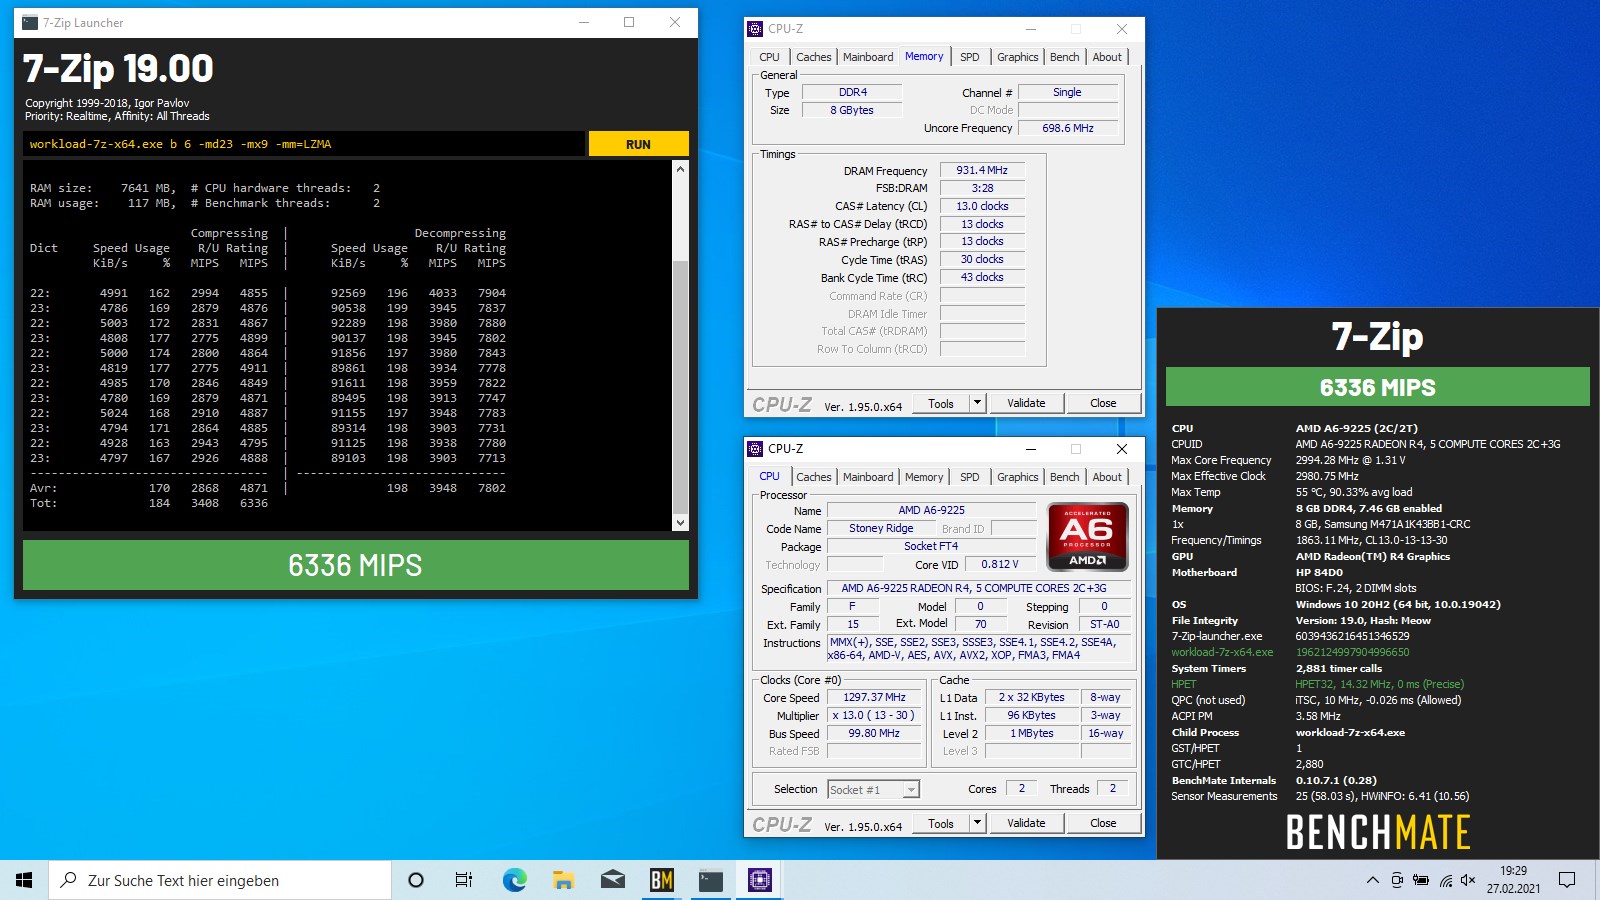This screenshot has width=1600, height=900.
Task: Switch to Caches tab in bottom CPU-Z window
Action: coord(813,477)
